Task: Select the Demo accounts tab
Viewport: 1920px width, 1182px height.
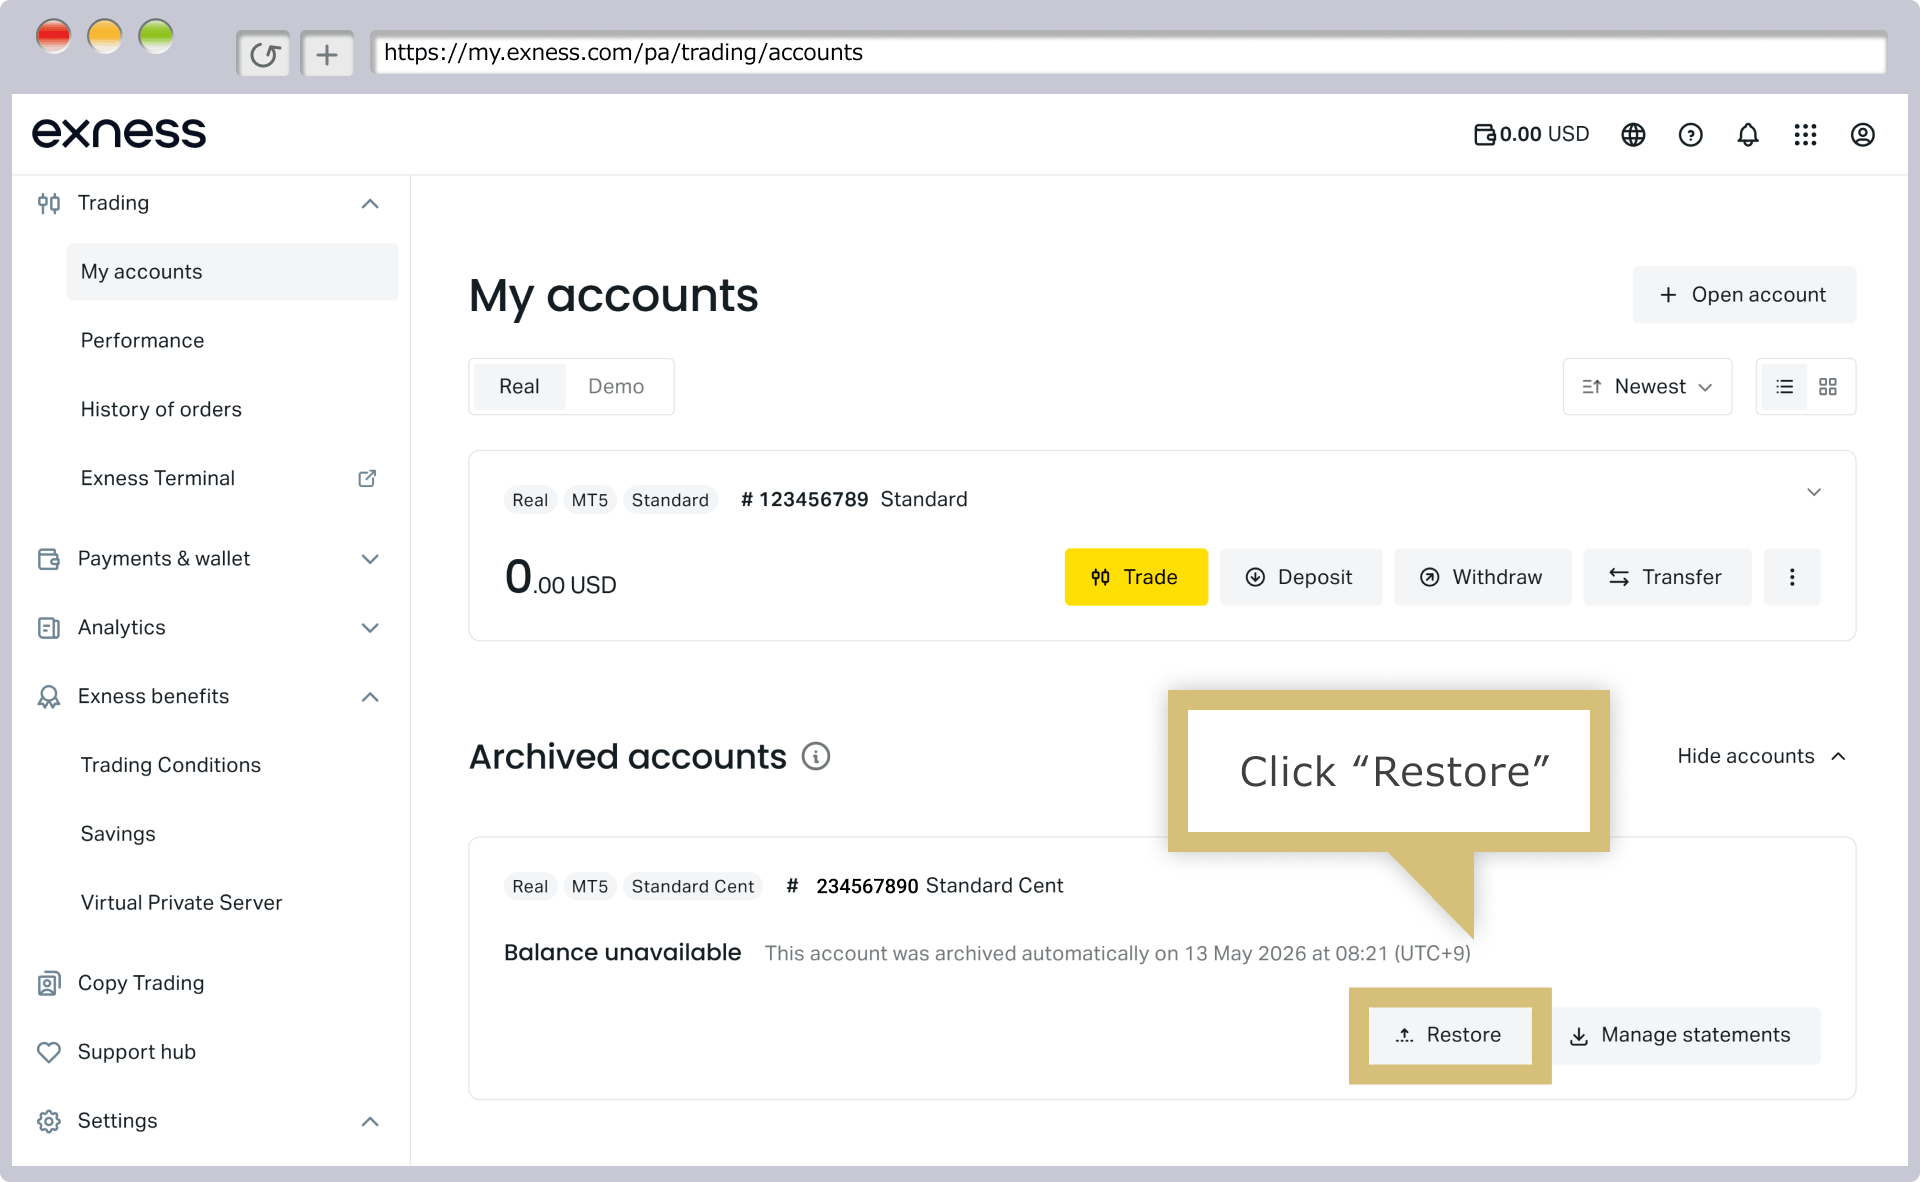Action: 616,387
